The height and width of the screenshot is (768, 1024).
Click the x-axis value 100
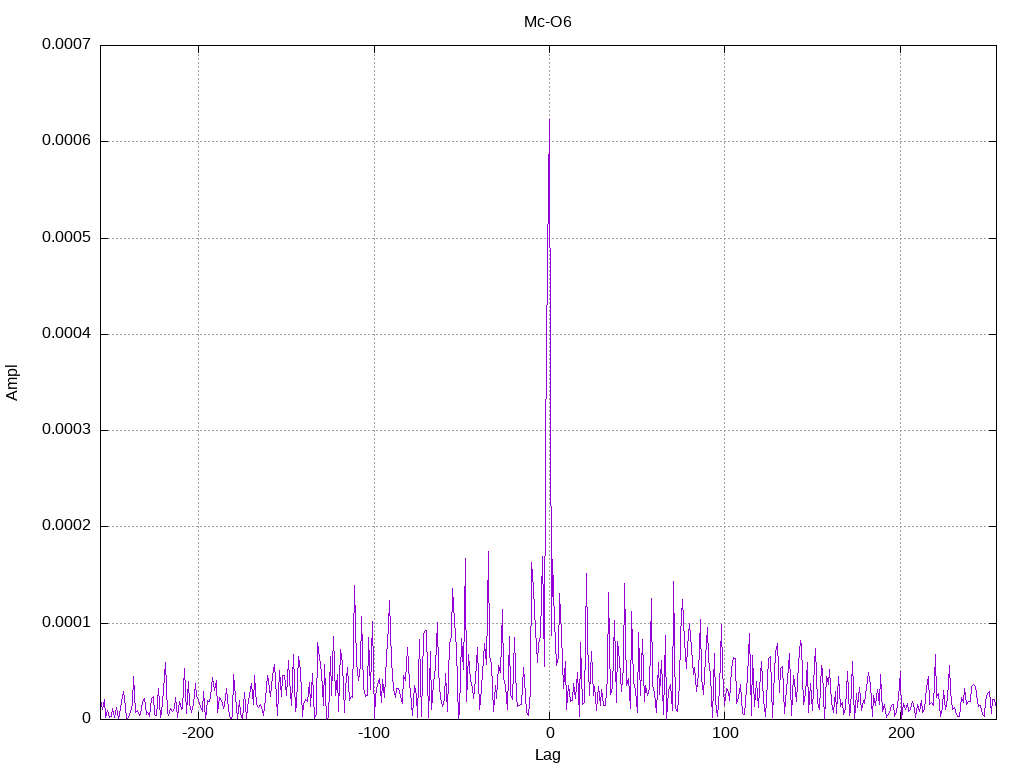click(x=725, y=733)
